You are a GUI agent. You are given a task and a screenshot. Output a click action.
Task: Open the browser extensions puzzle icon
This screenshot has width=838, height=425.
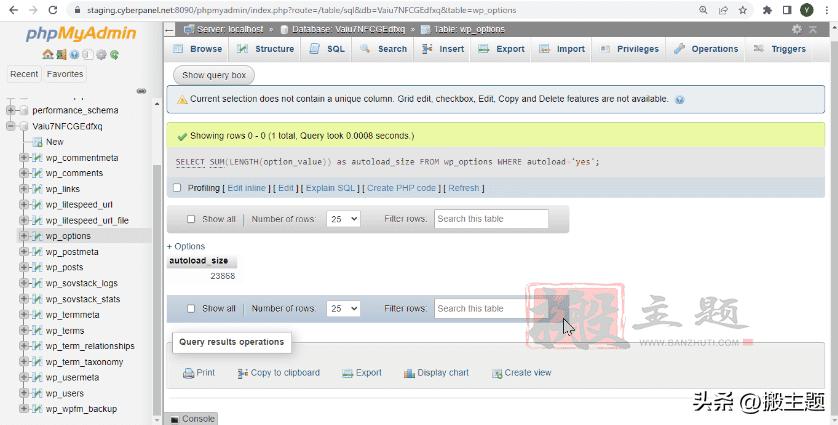pyautogui.click(x=767, y=10)
